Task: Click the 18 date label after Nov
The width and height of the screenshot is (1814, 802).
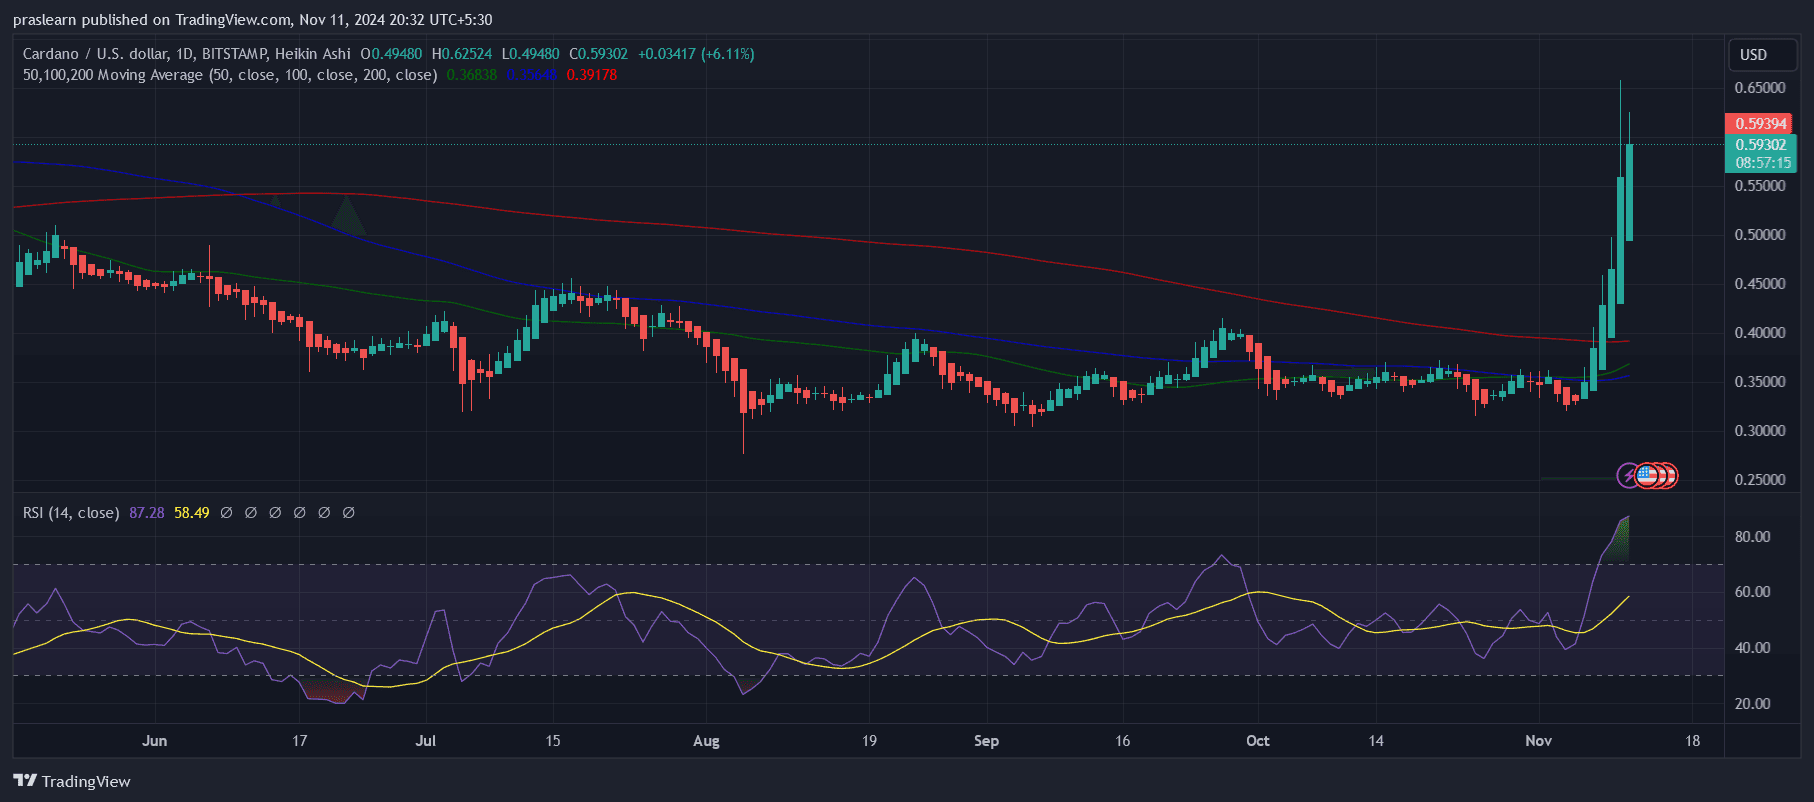Action: 1692,741
